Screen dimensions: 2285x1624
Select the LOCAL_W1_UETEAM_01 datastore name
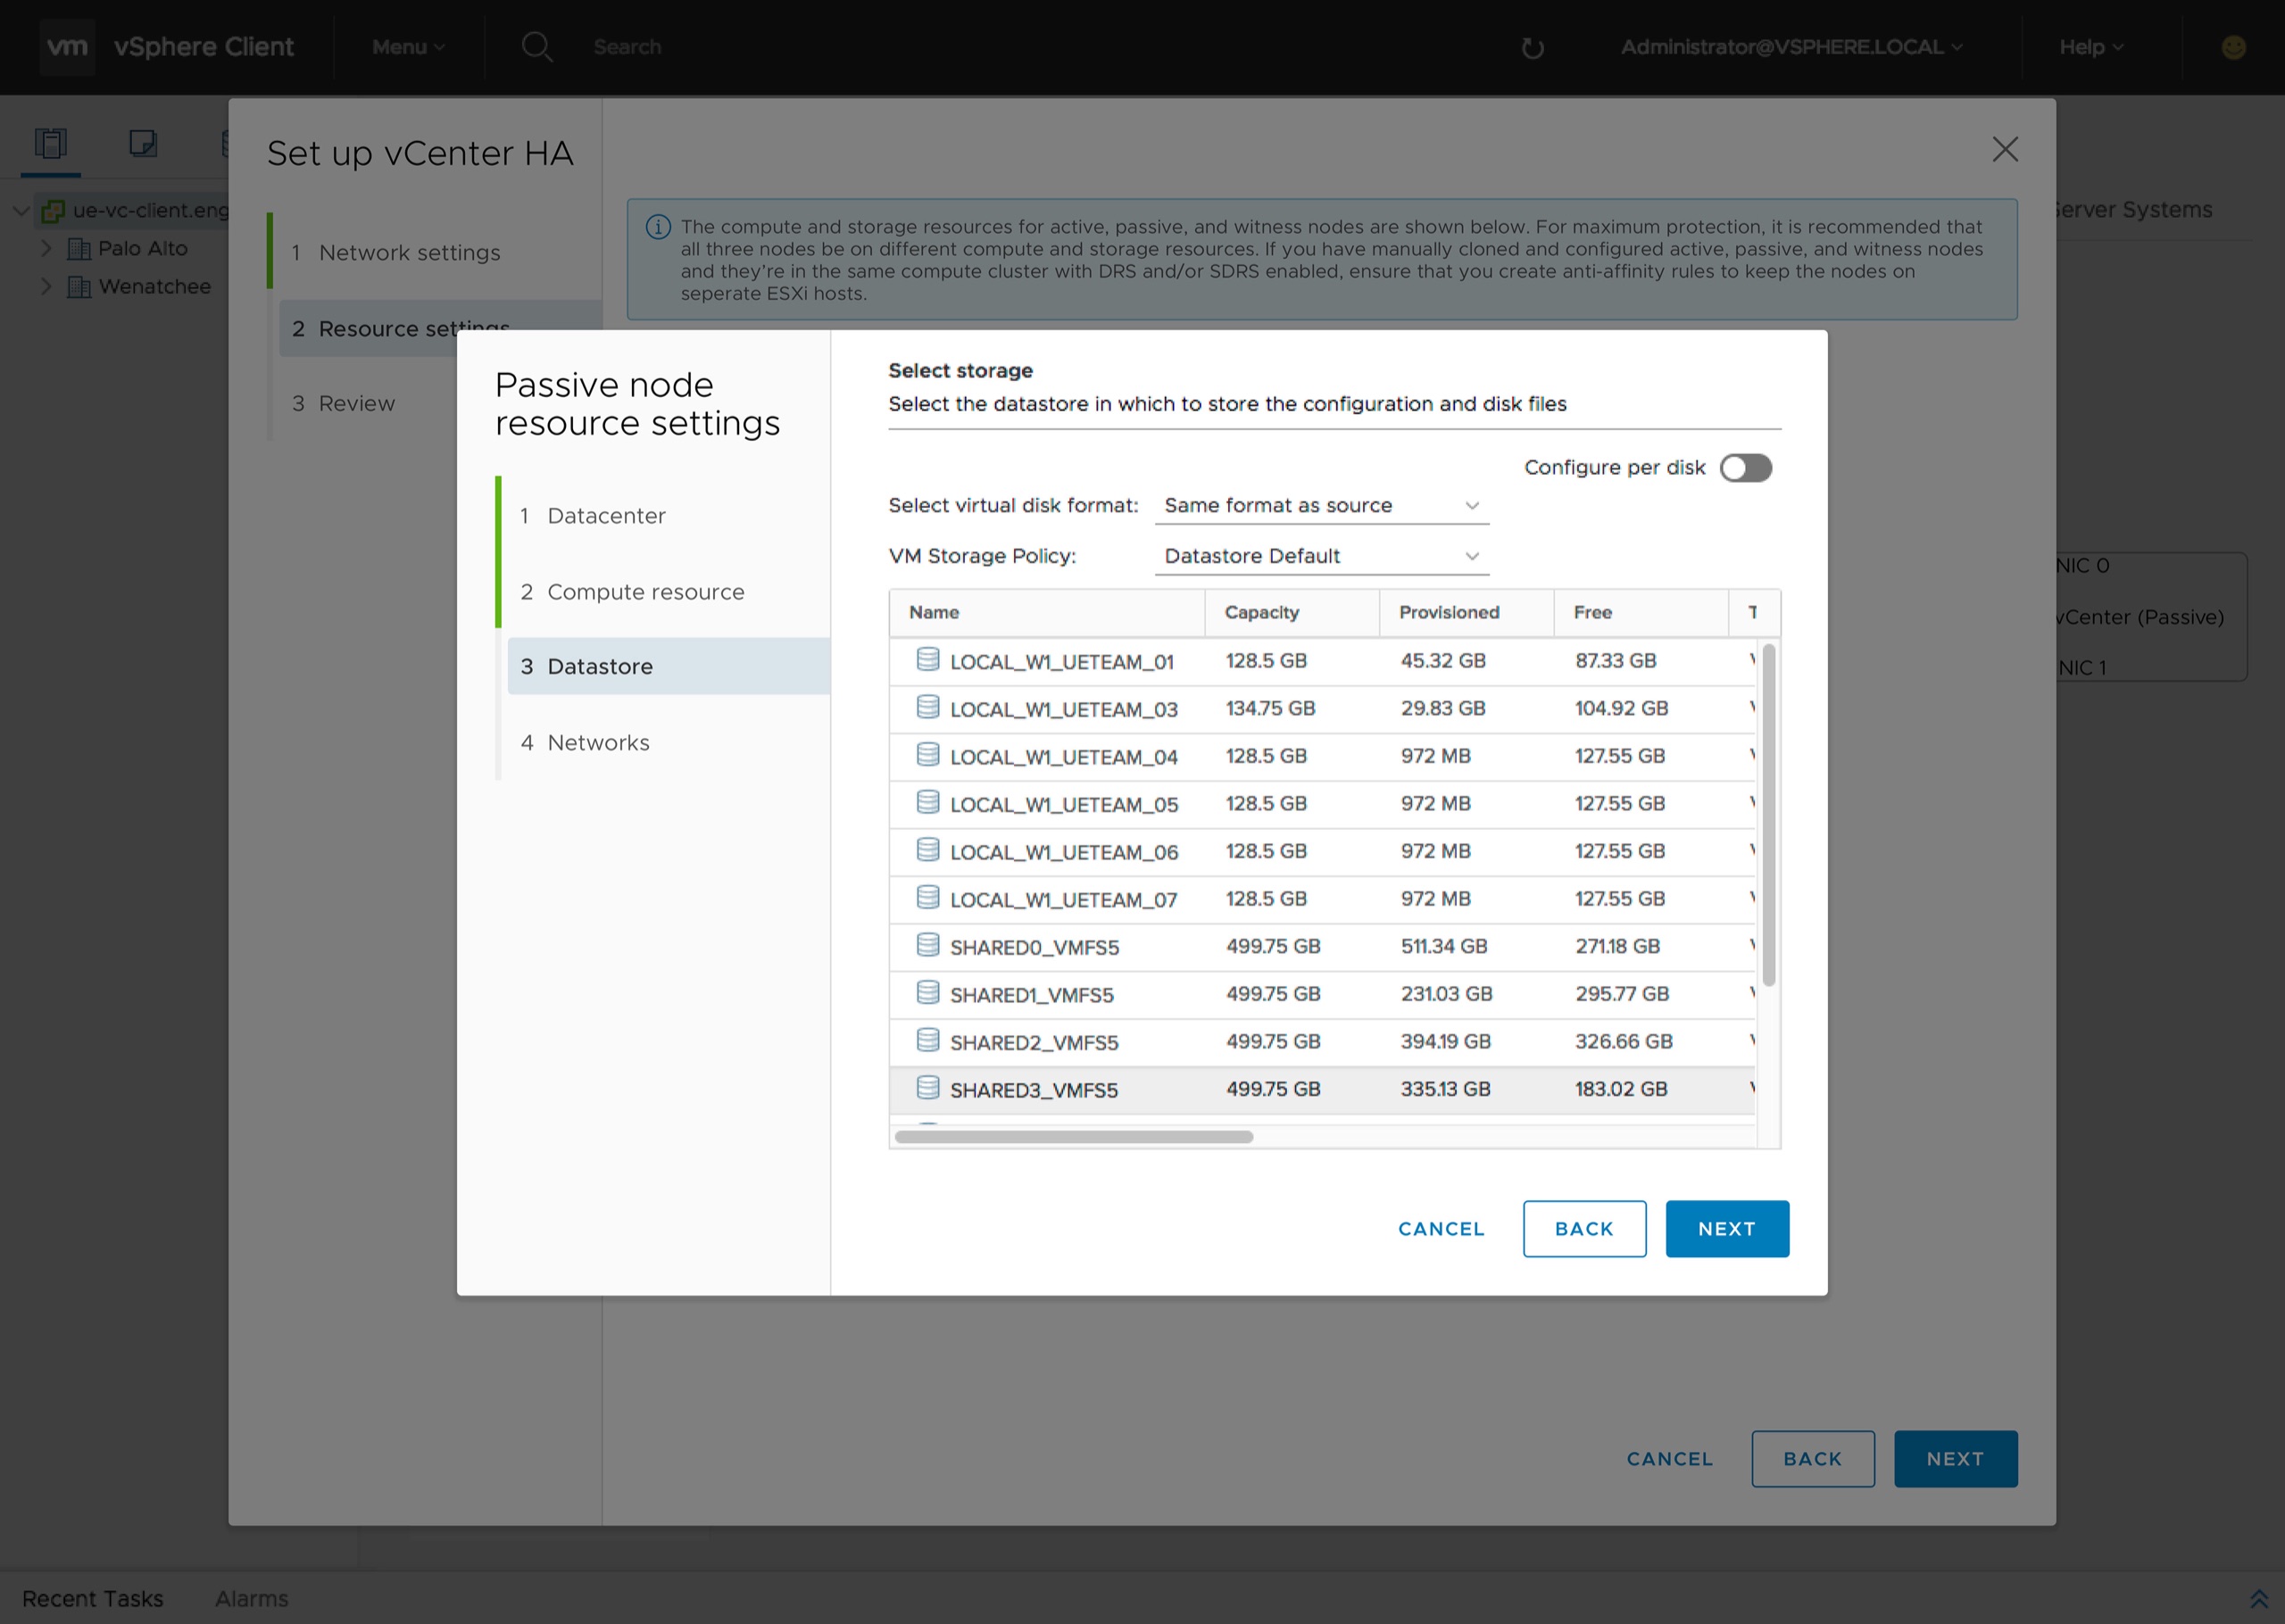point(1061,662)
